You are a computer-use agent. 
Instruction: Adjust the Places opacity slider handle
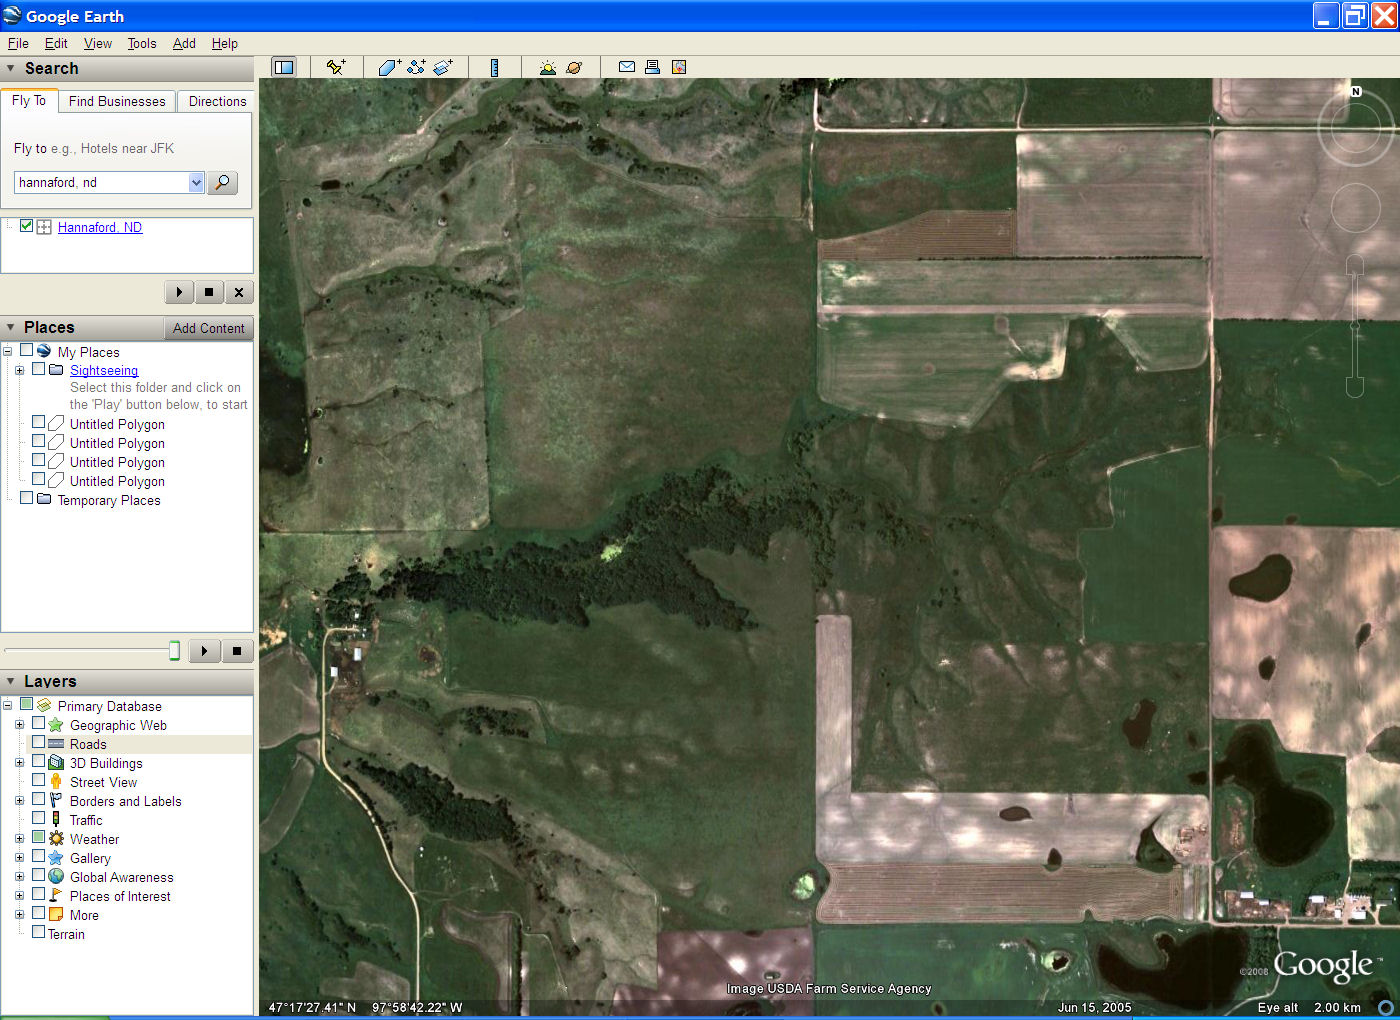174,651
